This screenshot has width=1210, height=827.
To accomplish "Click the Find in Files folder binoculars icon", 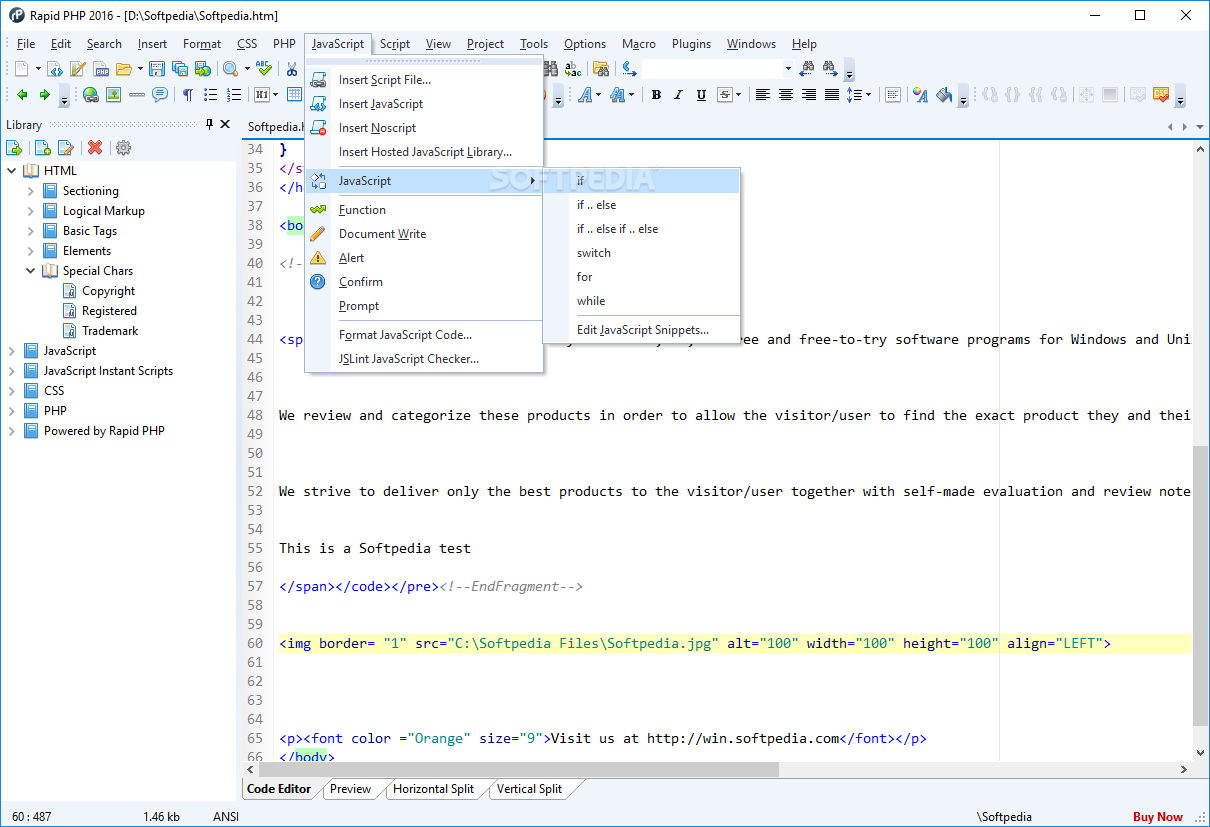I will (x=601, y=69).
